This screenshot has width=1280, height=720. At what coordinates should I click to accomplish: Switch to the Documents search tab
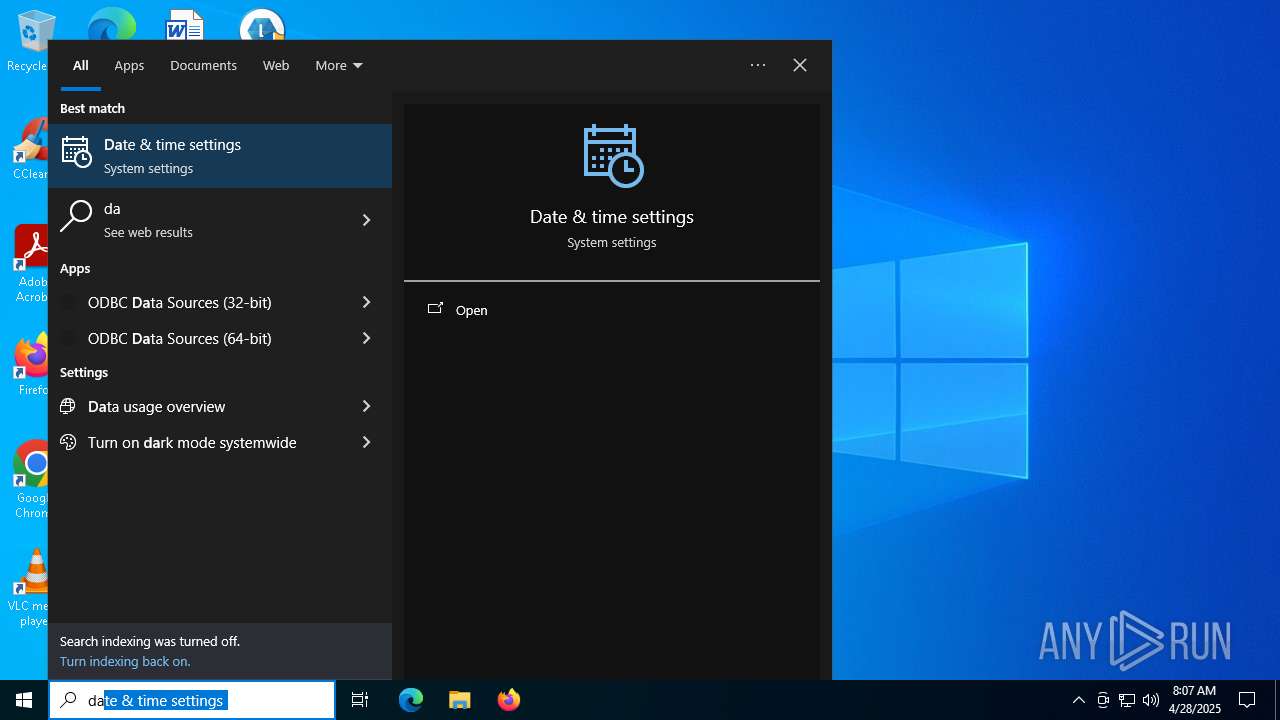[x=203, y=65]
